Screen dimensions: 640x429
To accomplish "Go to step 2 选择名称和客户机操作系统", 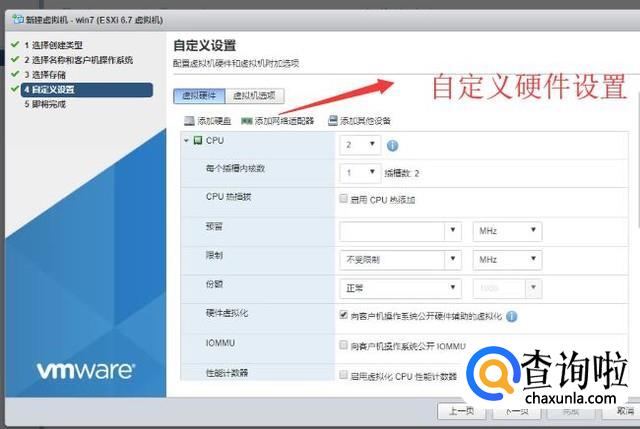I will click(78, 60).
